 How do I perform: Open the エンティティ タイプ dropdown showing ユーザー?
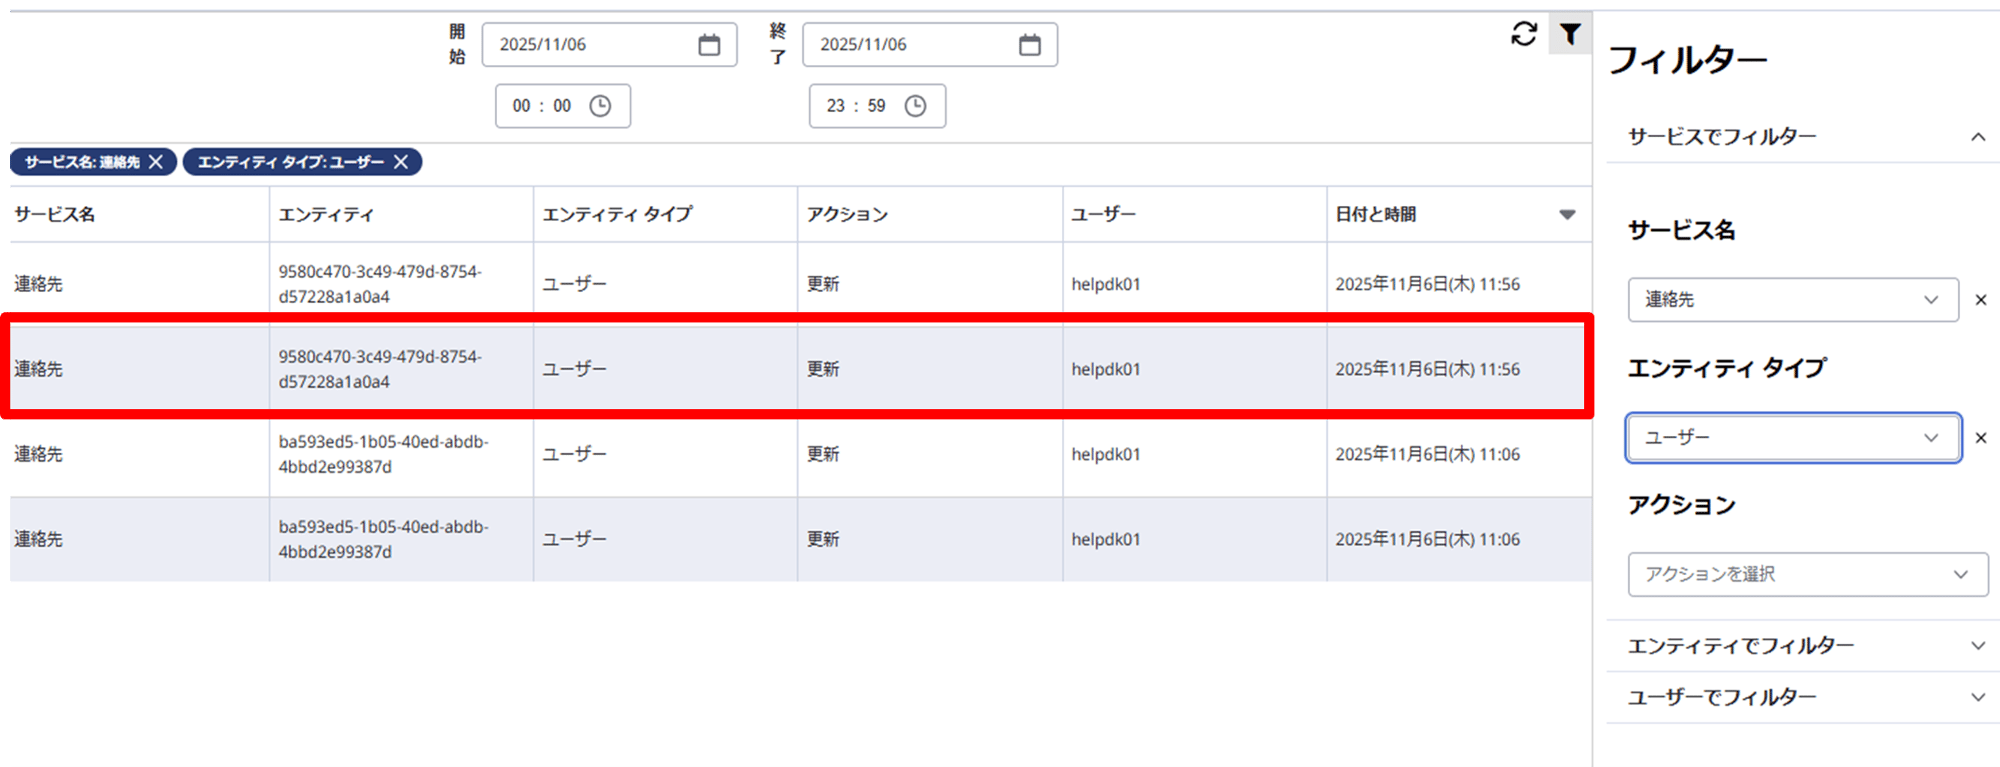tap(1792, 438)
